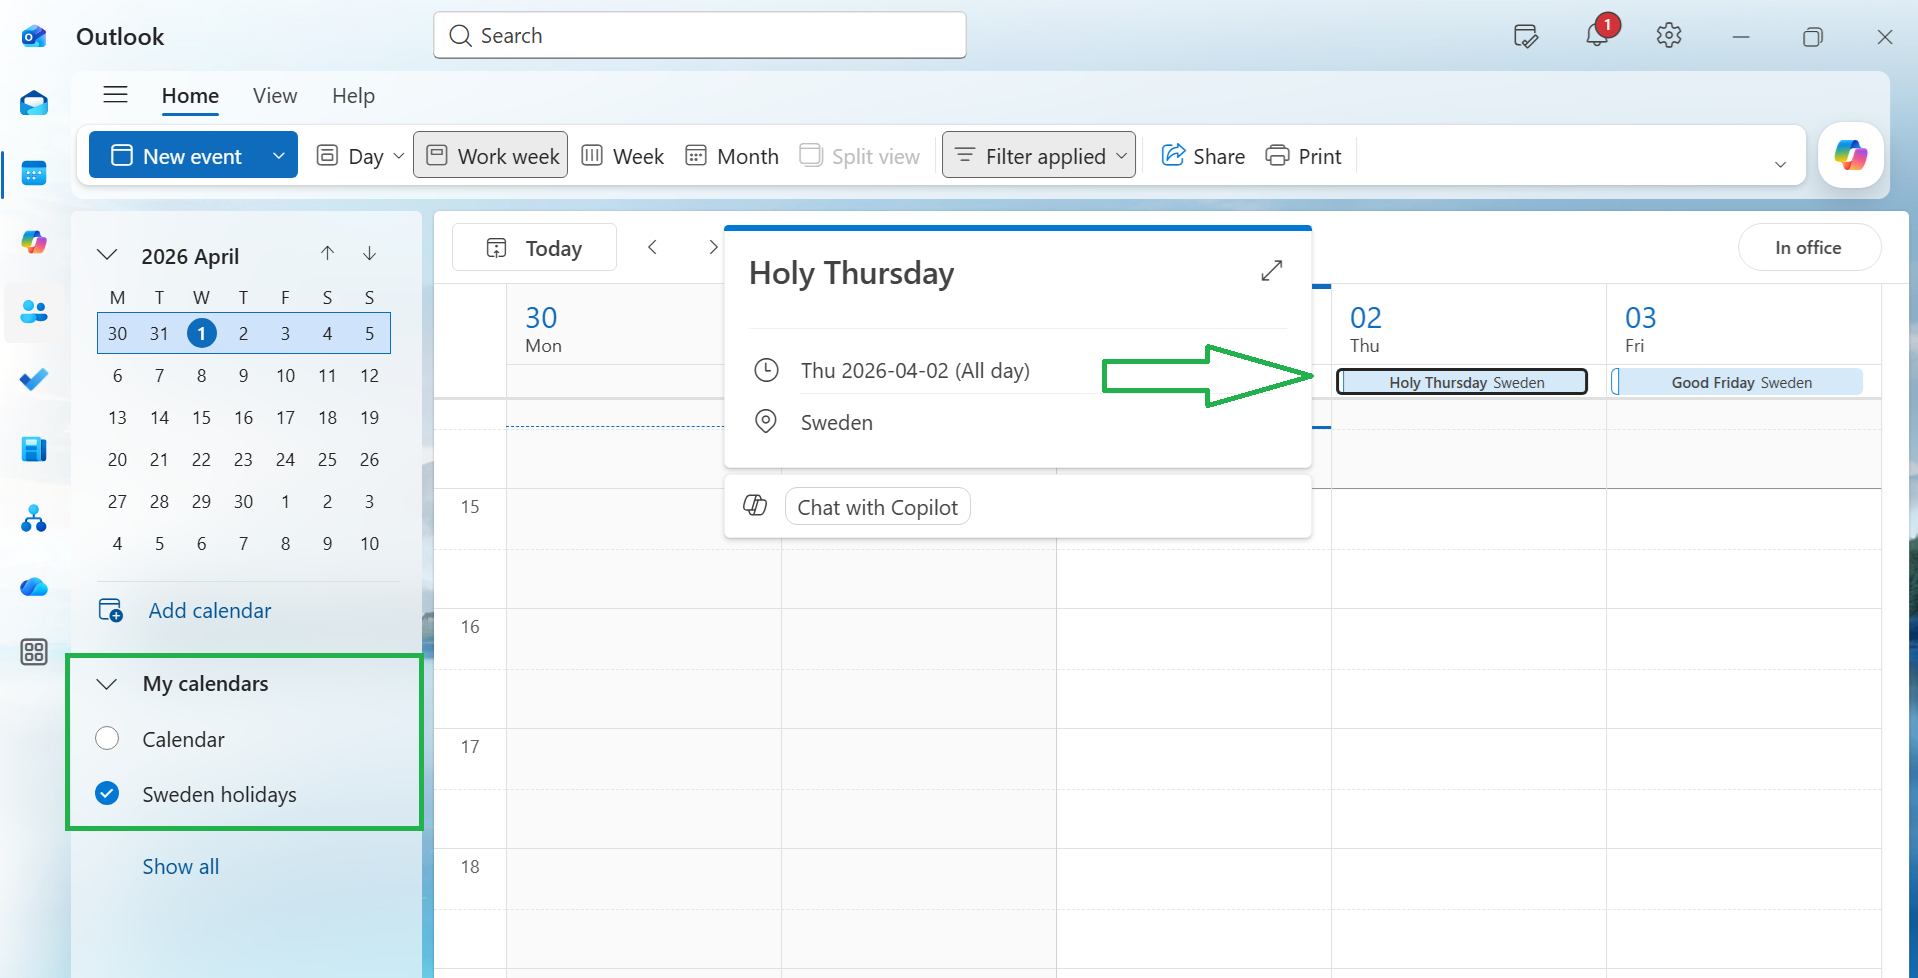
Task: Collapse the My calendars group
Action: click(x=107, y=684)
